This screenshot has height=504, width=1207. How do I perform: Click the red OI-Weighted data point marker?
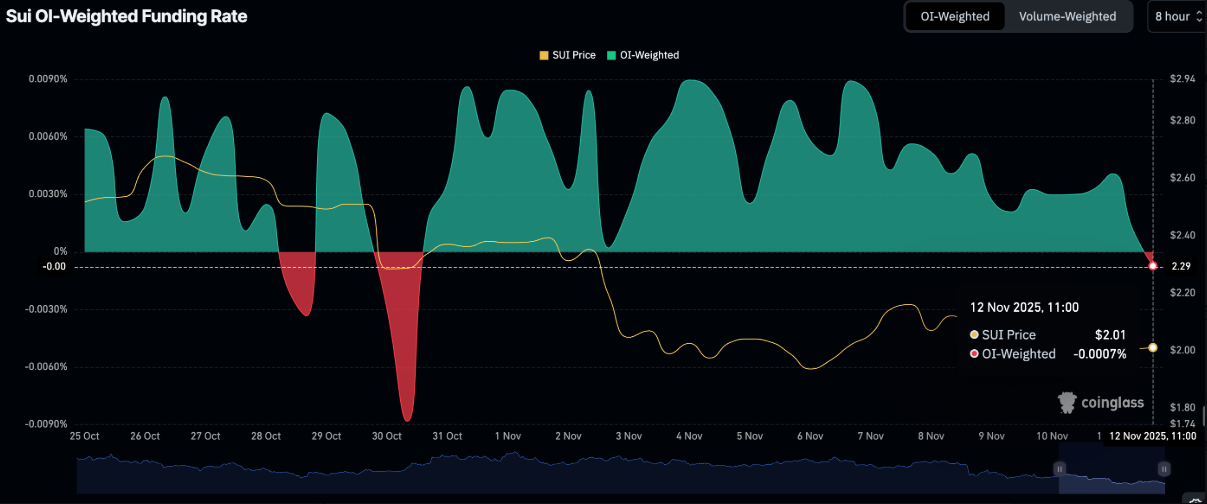[x=1153, y=266]
